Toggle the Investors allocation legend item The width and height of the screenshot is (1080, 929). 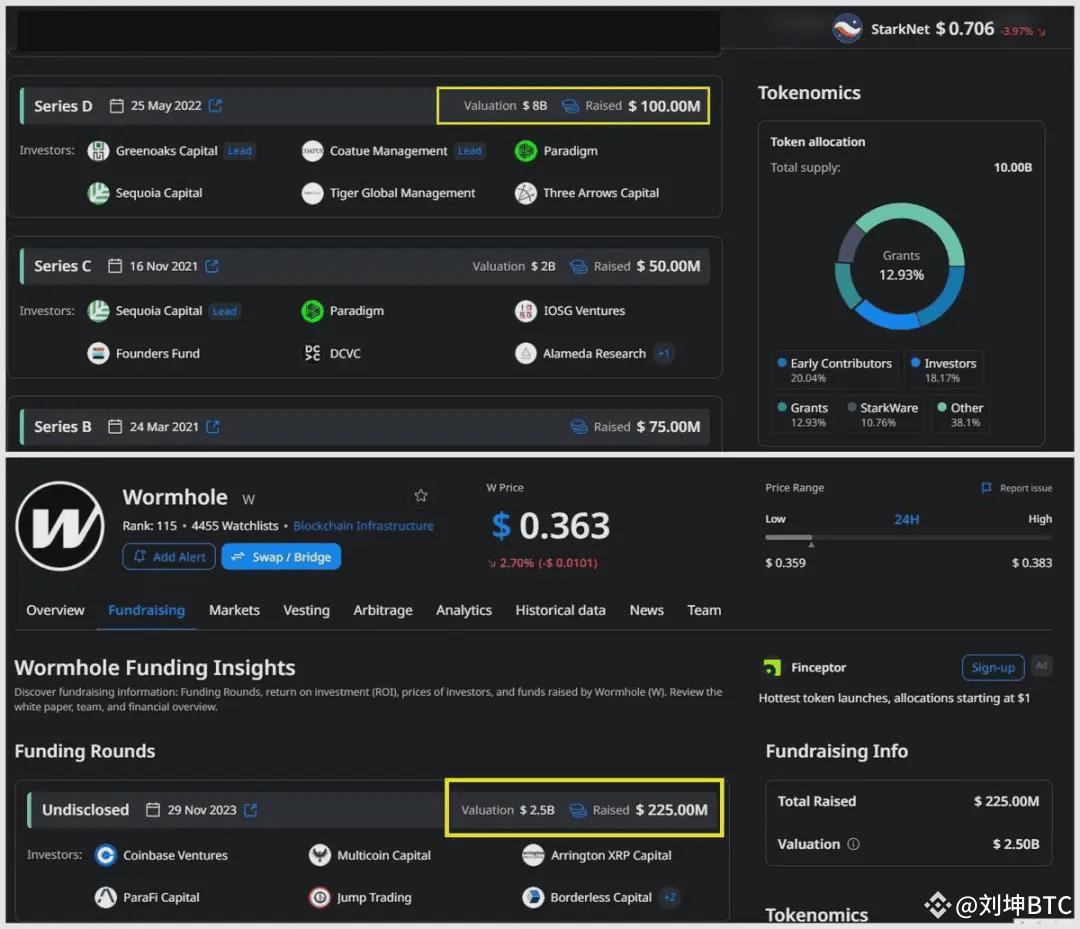[x=943, y=370]
